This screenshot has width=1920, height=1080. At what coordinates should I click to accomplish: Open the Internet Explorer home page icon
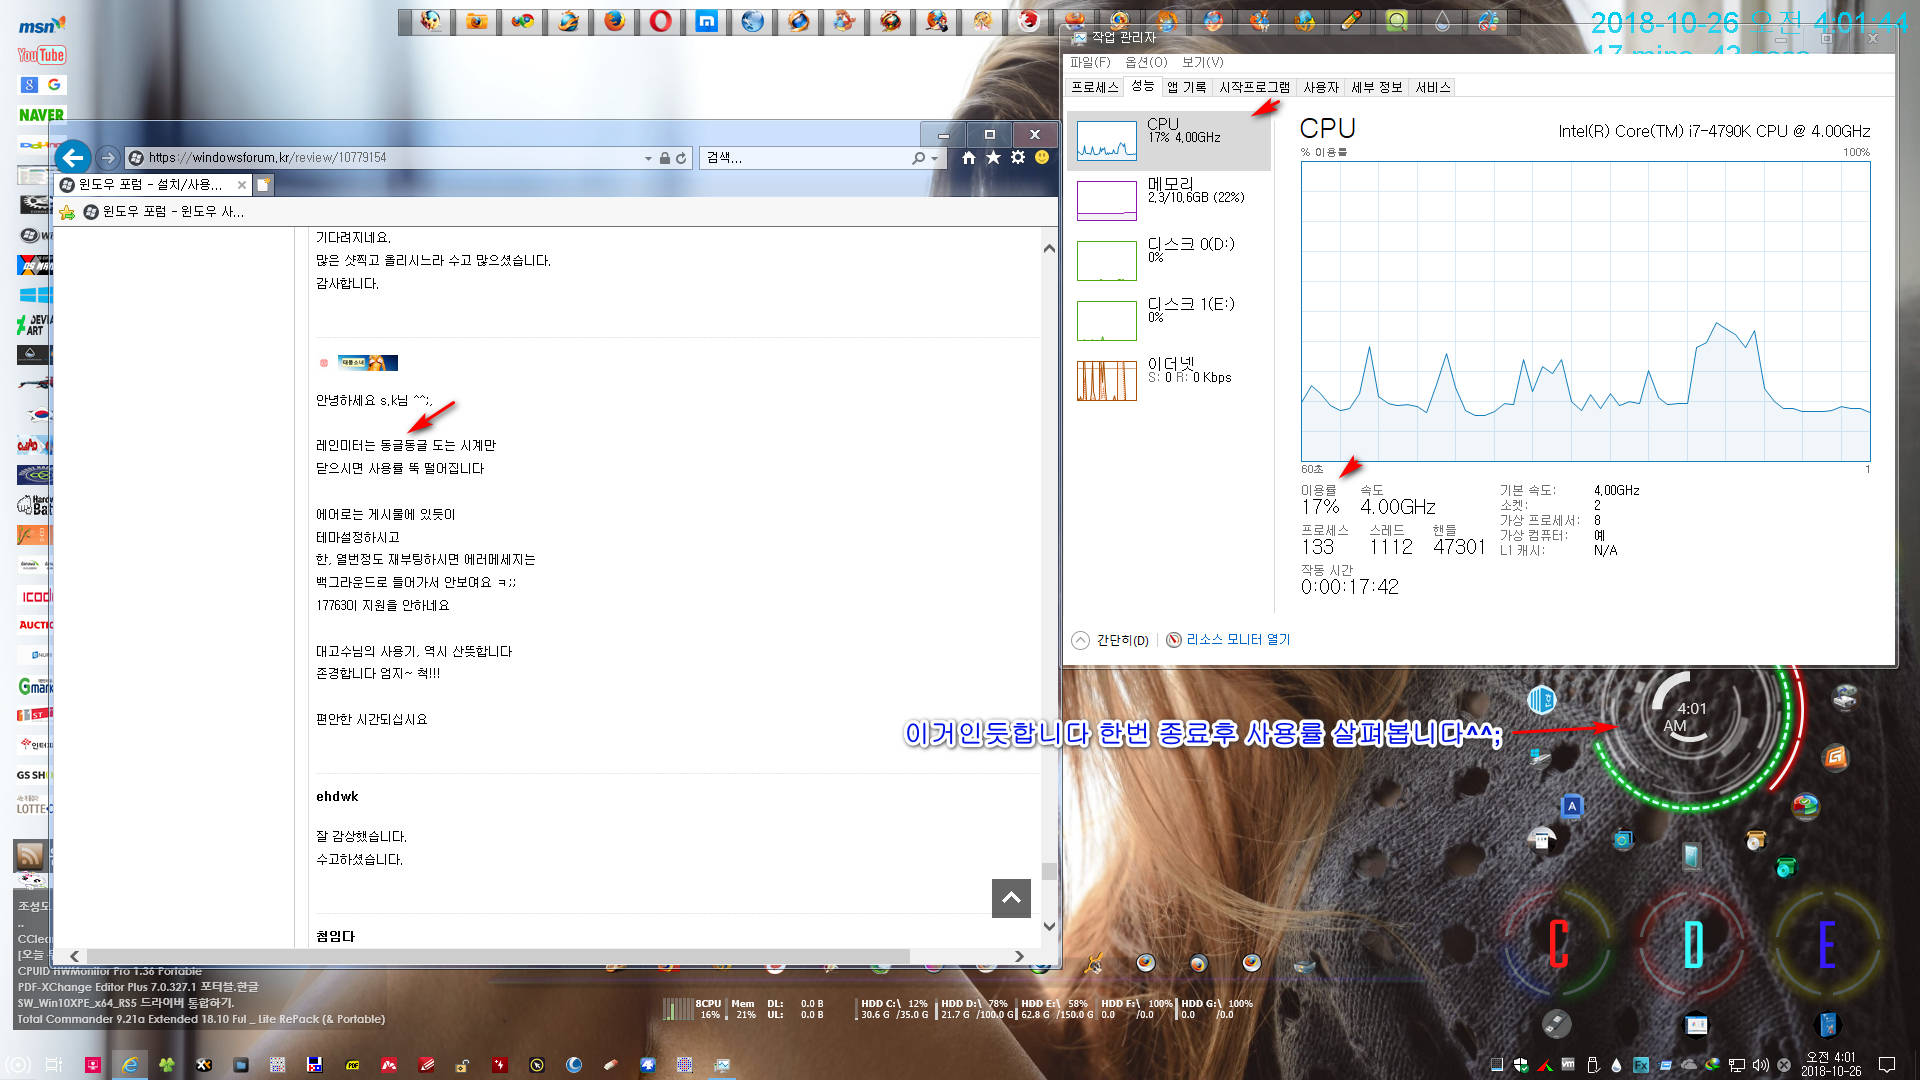968,158
